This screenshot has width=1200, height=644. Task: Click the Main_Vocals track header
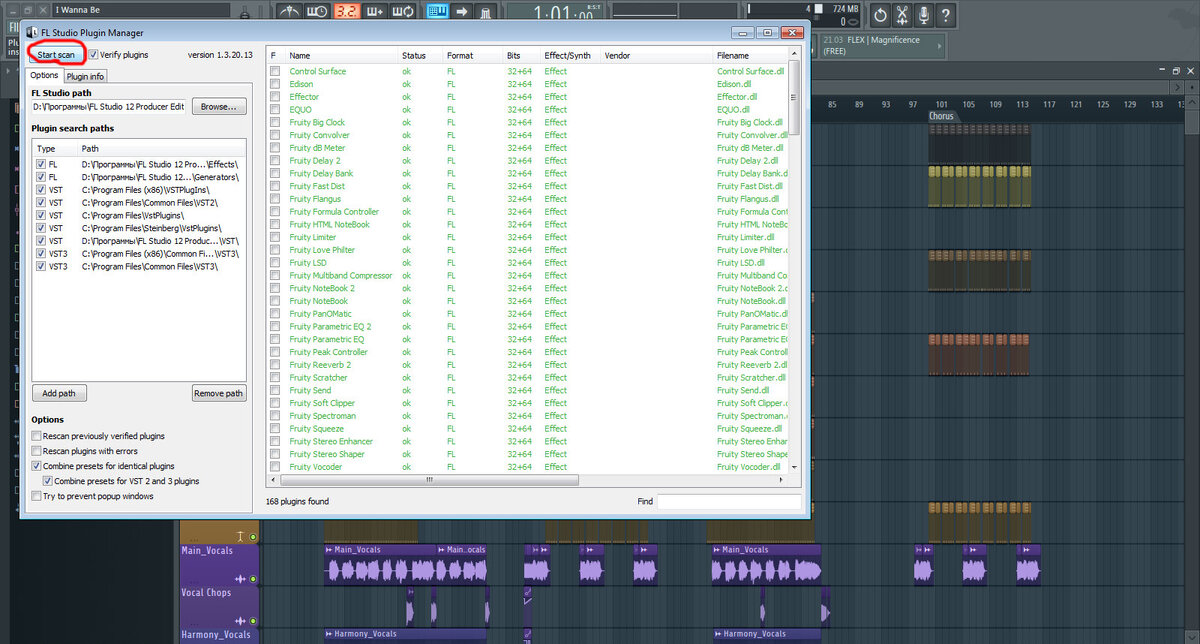coord(218,565)
